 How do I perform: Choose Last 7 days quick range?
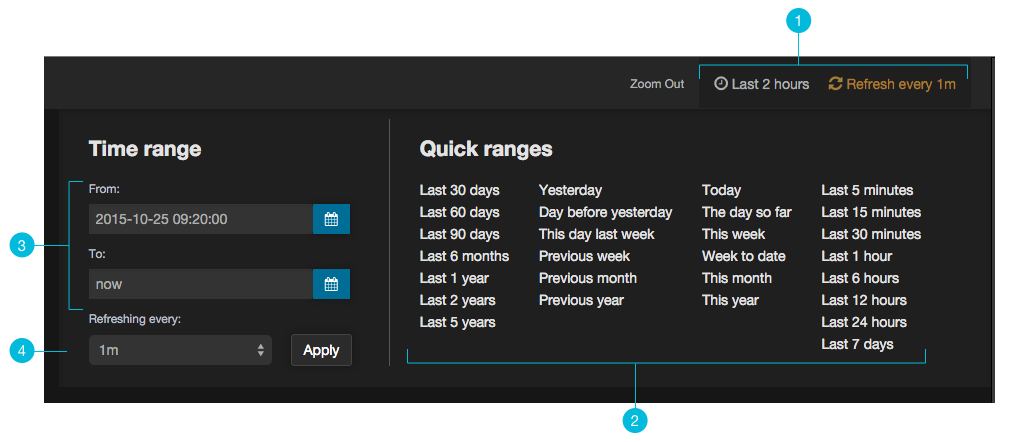pos(857,344)
